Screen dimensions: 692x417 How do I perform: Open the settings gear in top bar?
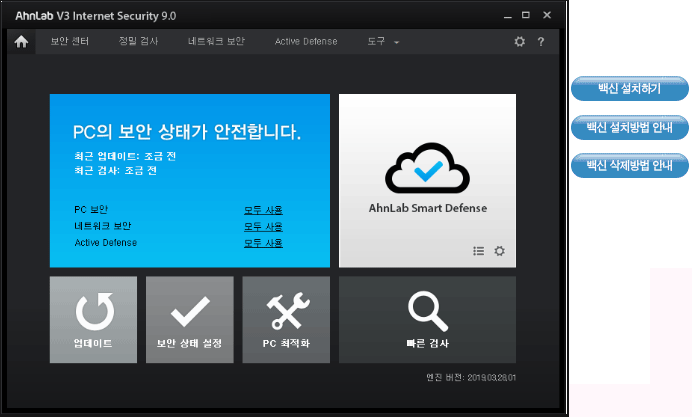point(519,41)
